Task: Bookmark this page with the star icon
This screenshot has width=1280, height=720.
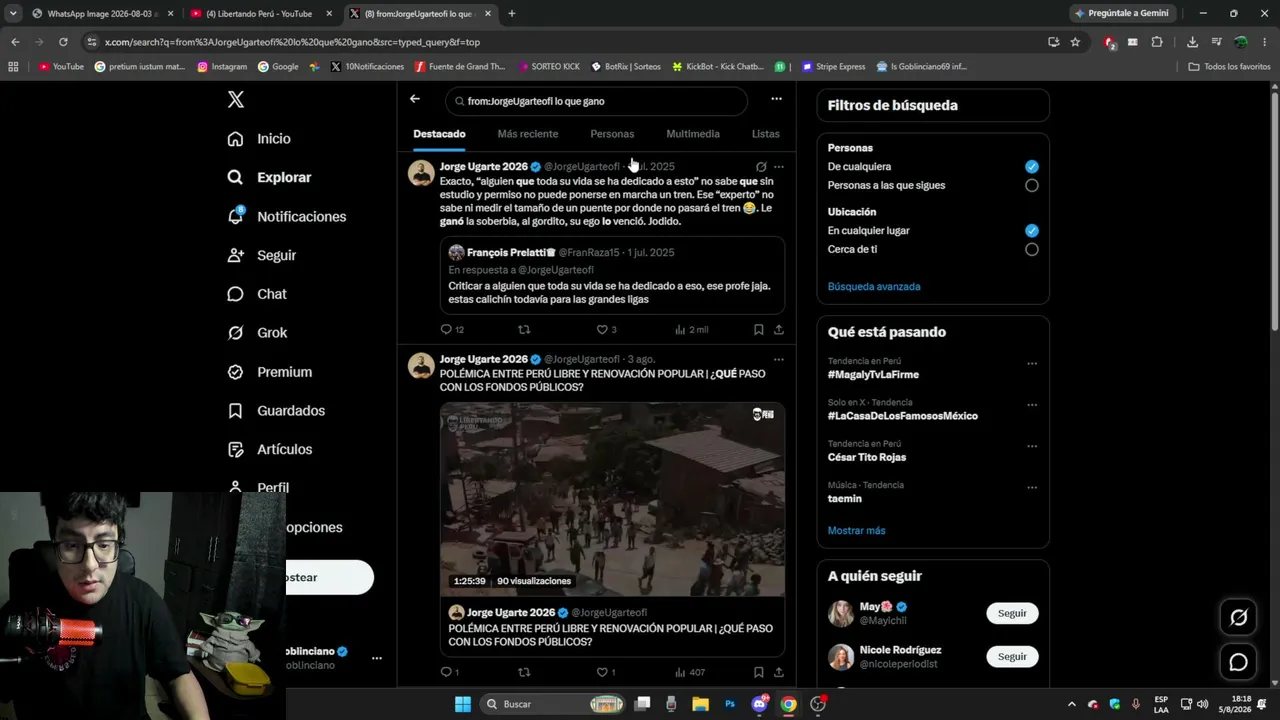Action: click(1075, 42)
